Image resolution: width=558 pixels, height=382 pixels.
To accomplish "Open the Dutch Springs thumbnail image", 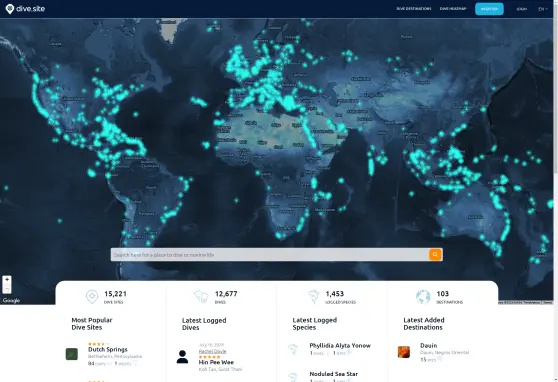I will click(x=72, y=354).
